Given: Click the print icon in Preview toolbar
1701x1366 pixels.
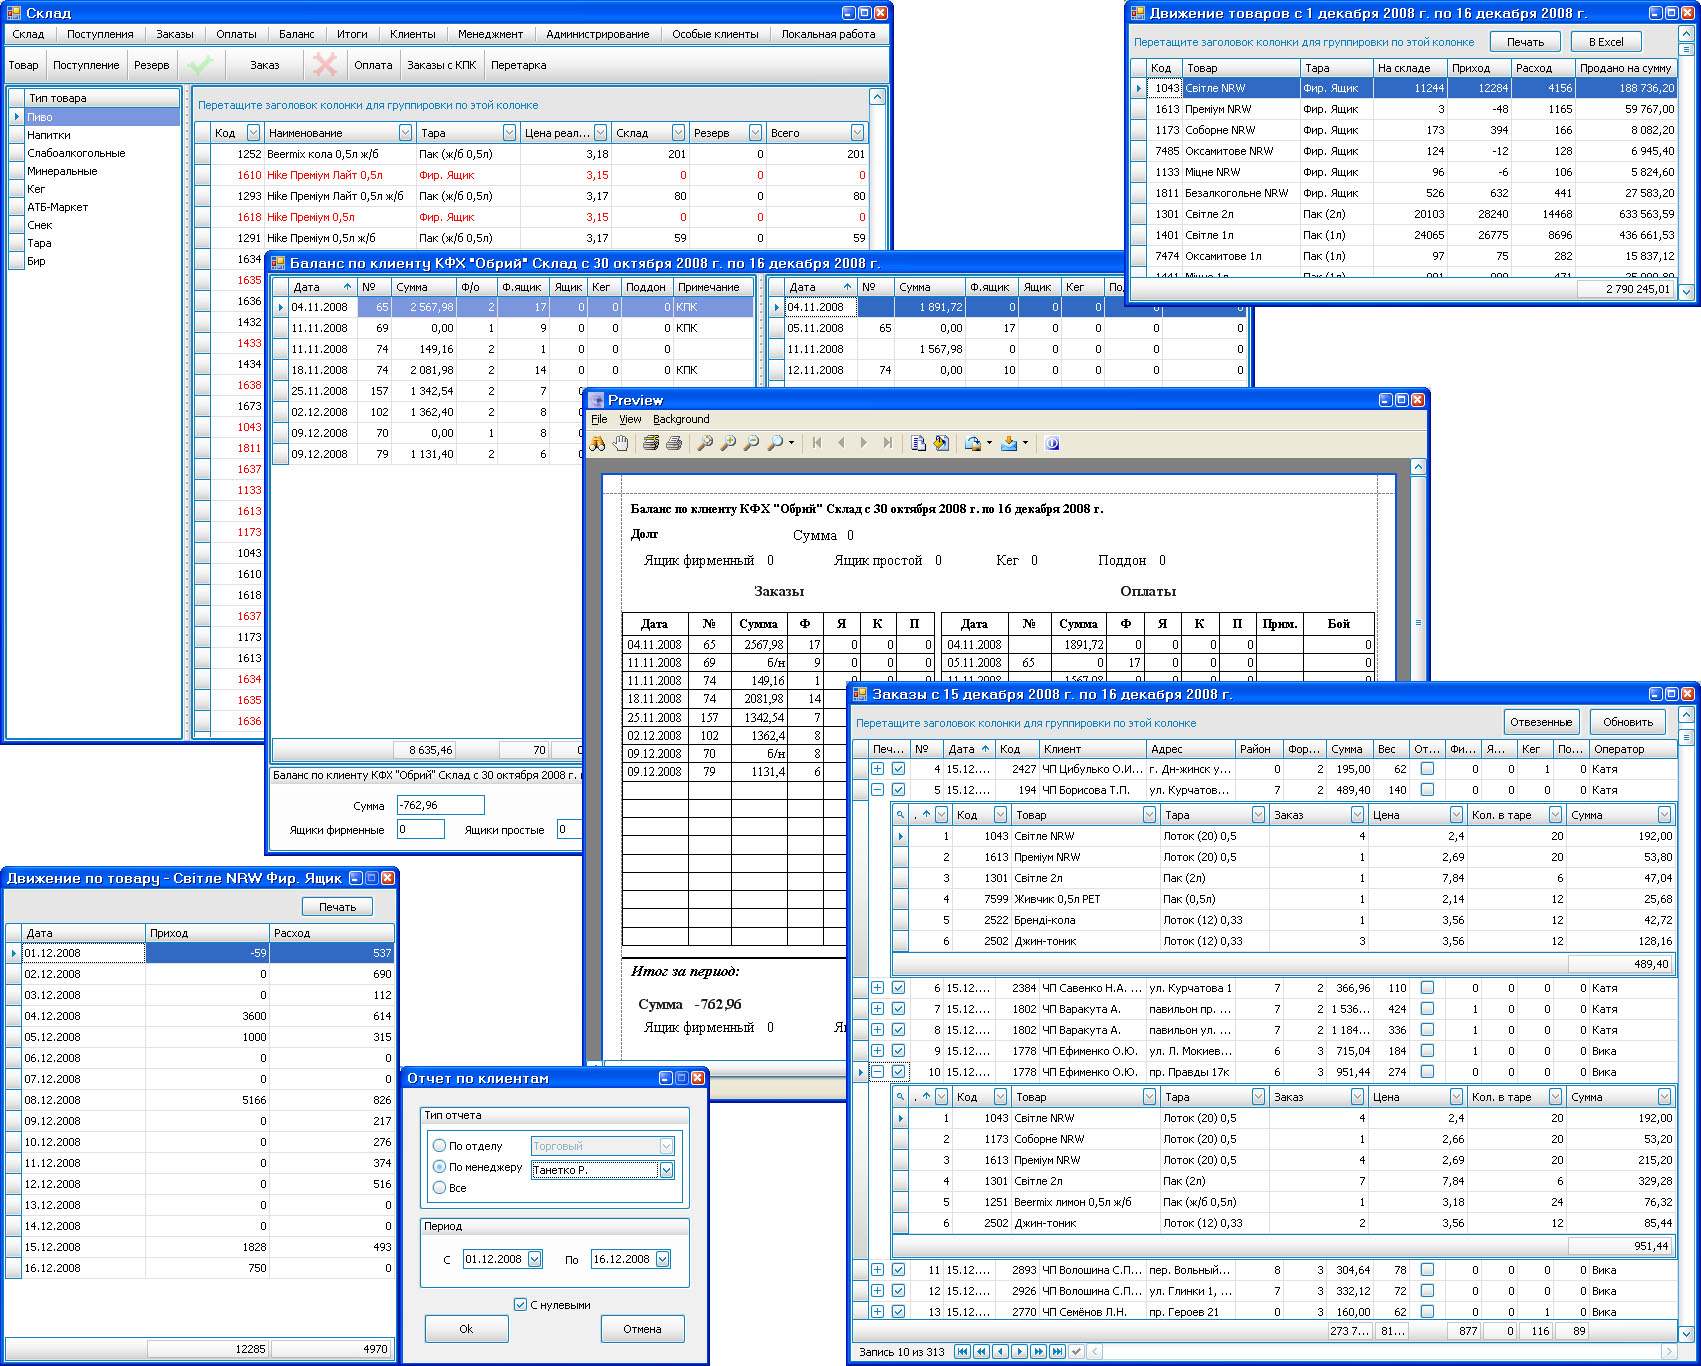Looking at the screenshot, I should [x=673, y=443].
